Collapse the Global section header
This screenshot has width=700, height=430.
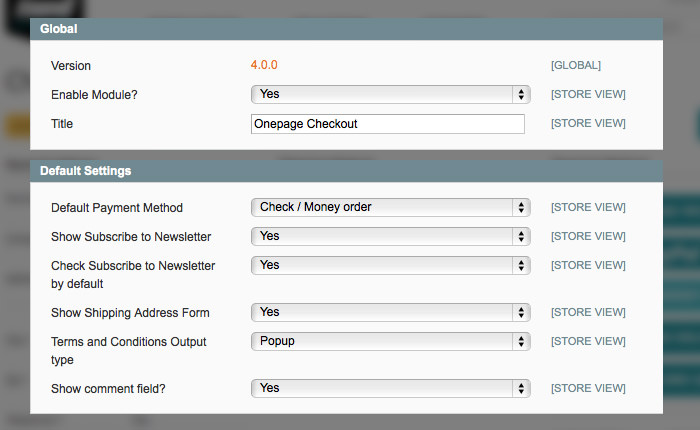346,29
